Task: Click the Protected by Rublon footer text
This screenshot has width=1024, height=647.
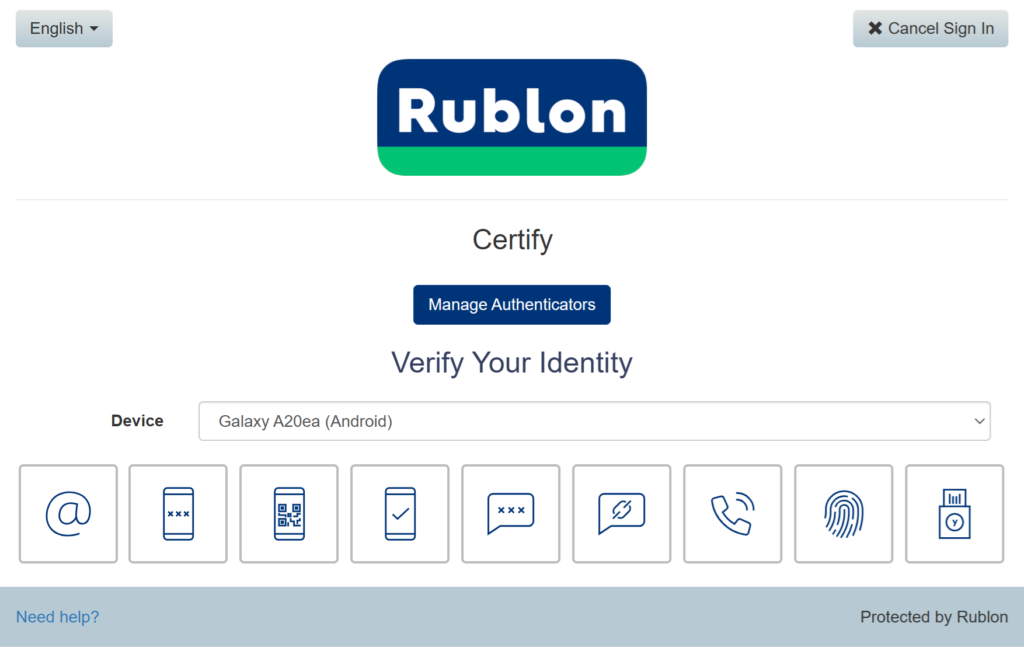Action: click(934, 617)
